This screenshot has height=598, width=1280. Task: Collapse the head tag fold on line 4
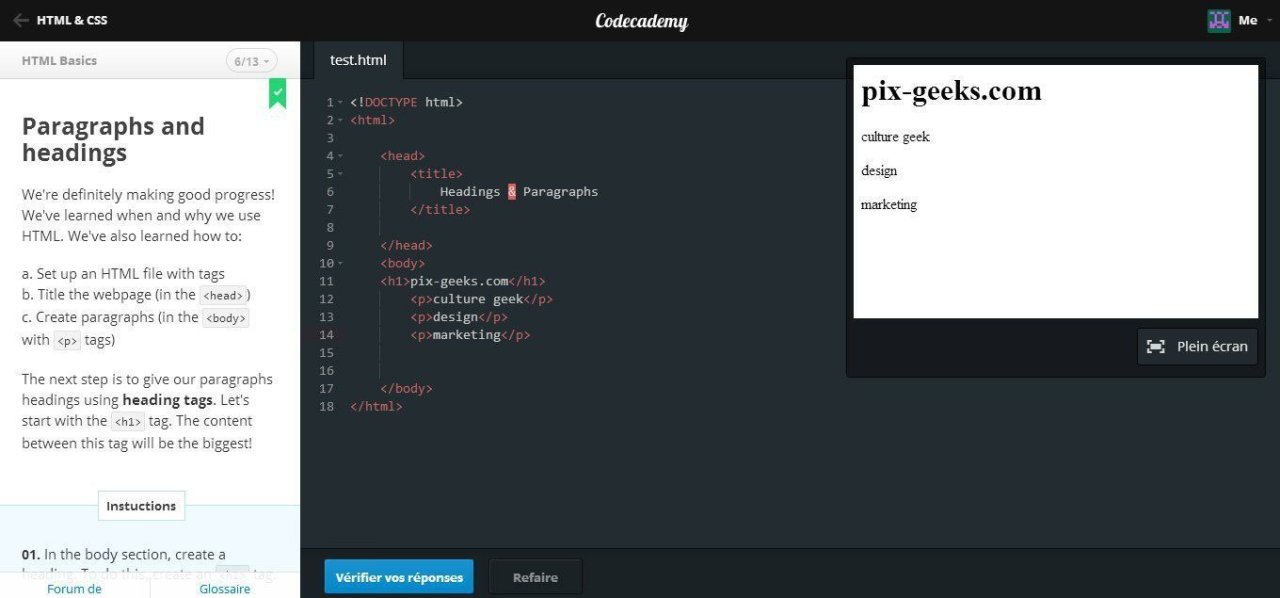(x=341, y=156)
